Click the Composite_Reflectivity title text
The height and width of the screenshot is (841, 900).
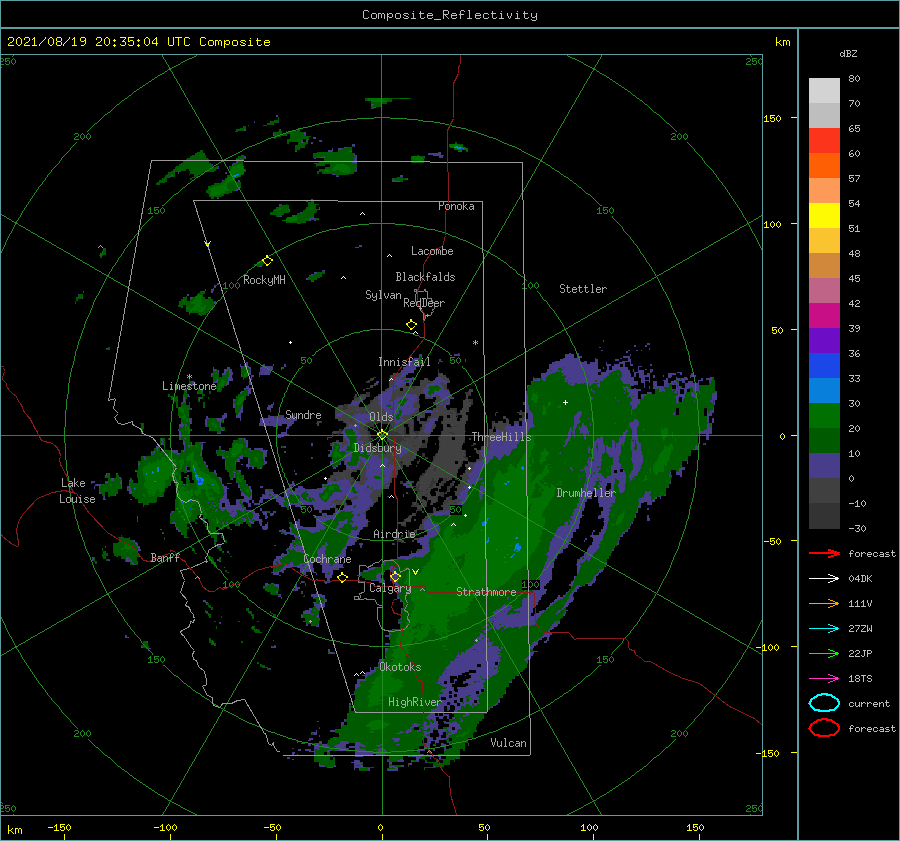coord(450,15)
